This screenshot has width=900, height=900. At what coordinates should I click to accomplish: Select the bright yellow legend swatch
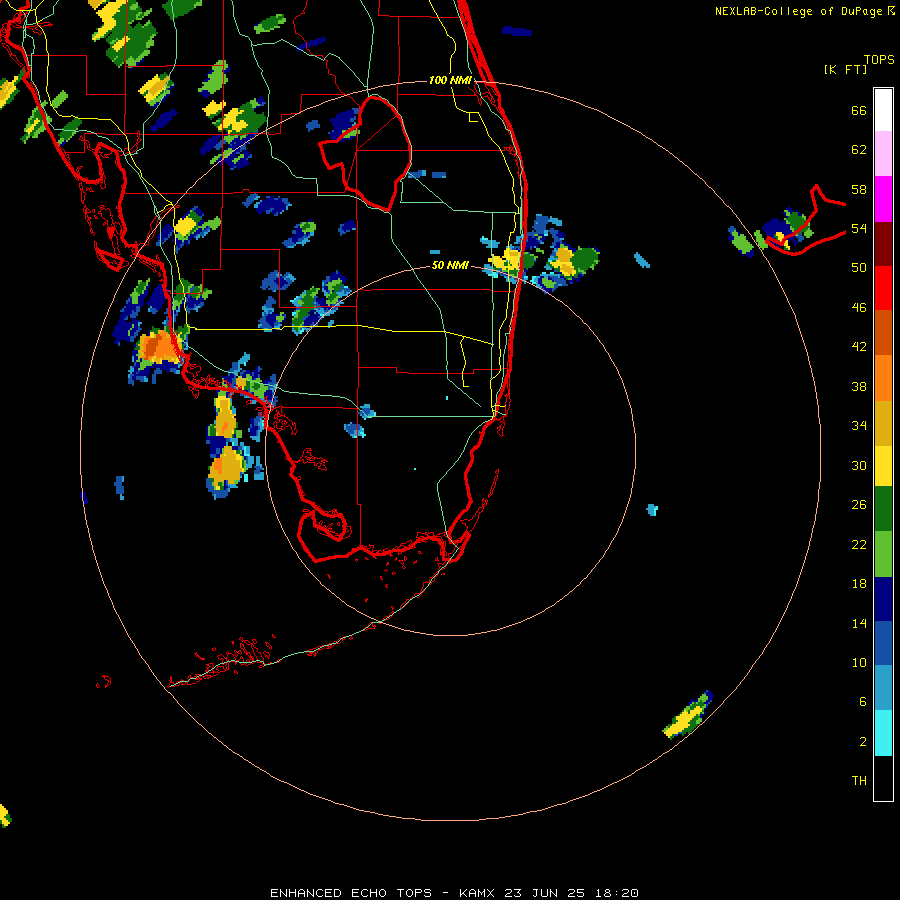click(883, 465)
